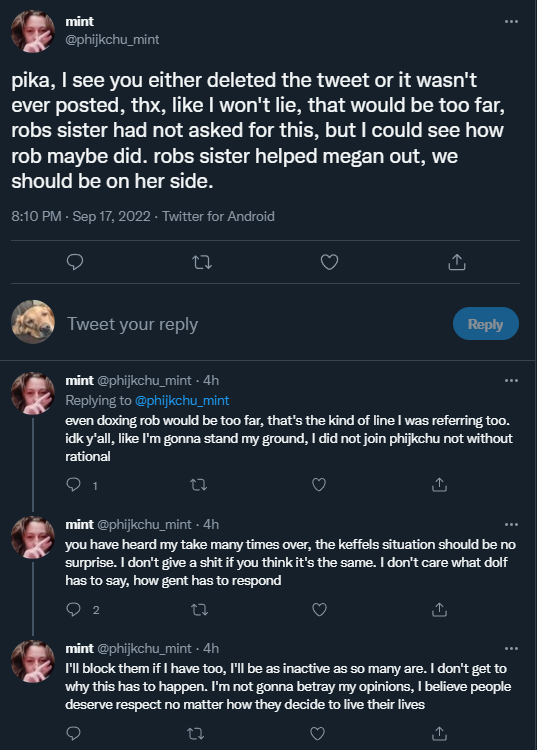Retweet the 'I'll block them' reply
537x750 pixels.
[x=196, y=733]
